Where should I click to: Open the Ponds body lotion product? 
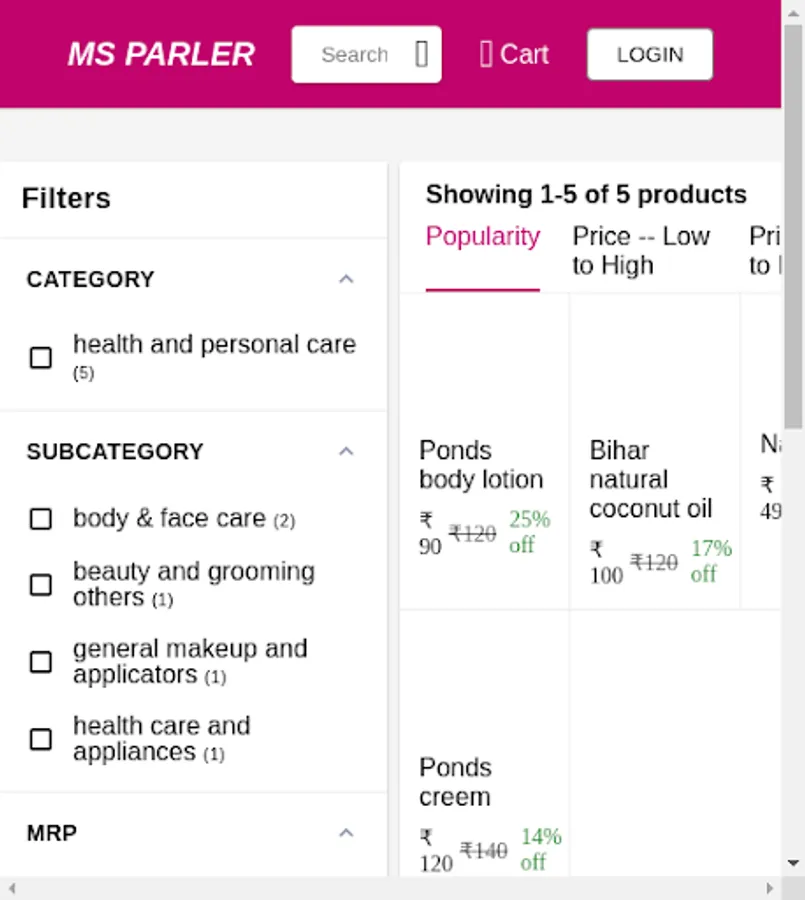coord(481,465)
